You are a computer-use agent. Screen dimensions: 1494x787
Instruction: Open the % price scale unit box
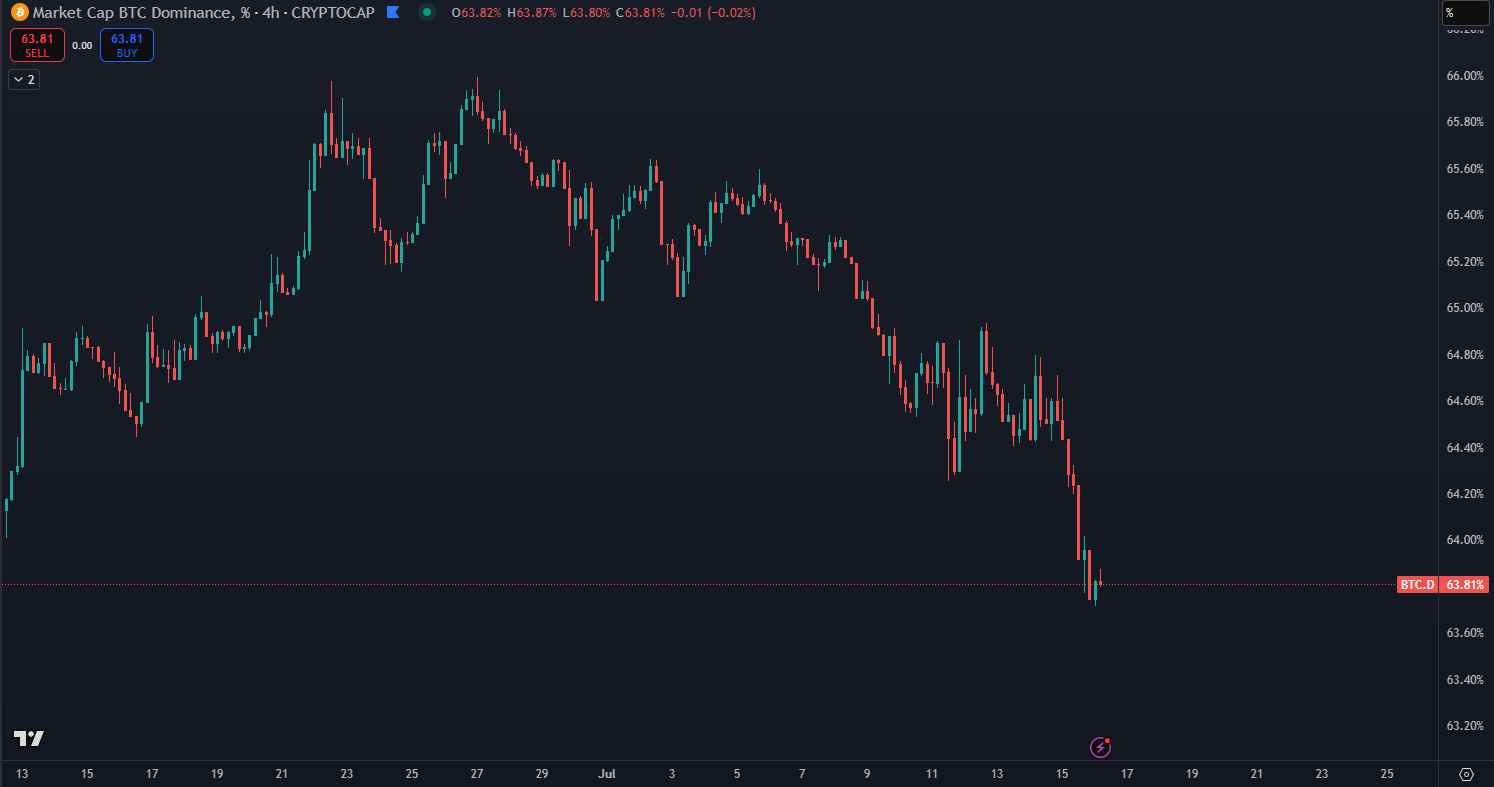1465,13
